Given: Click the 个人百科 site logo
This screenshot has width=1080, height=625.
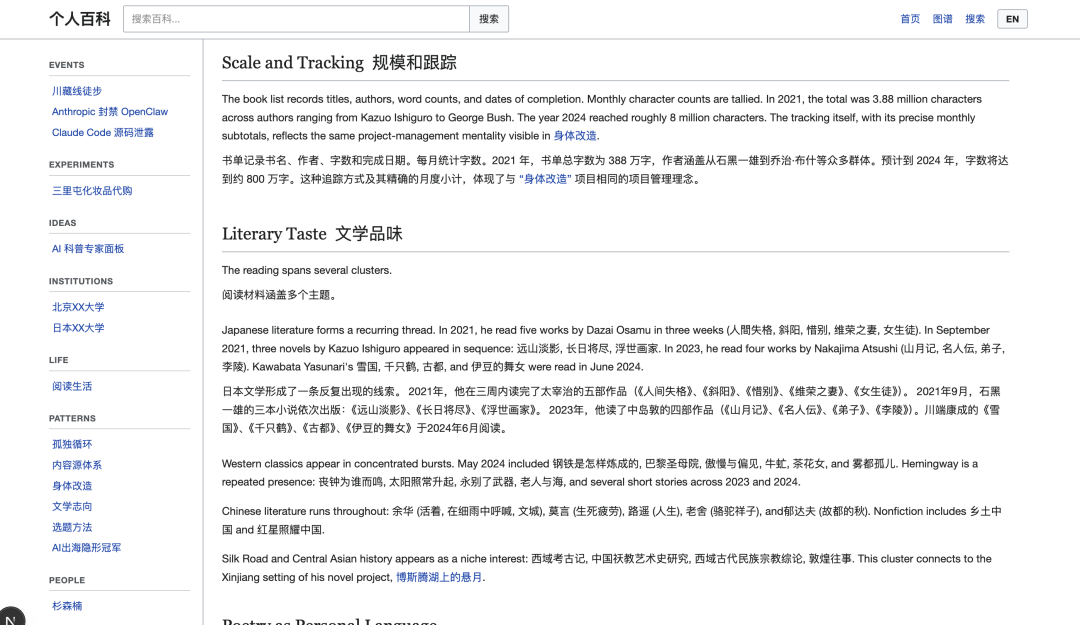Looking at the screenshot, I should pos(77,18).
